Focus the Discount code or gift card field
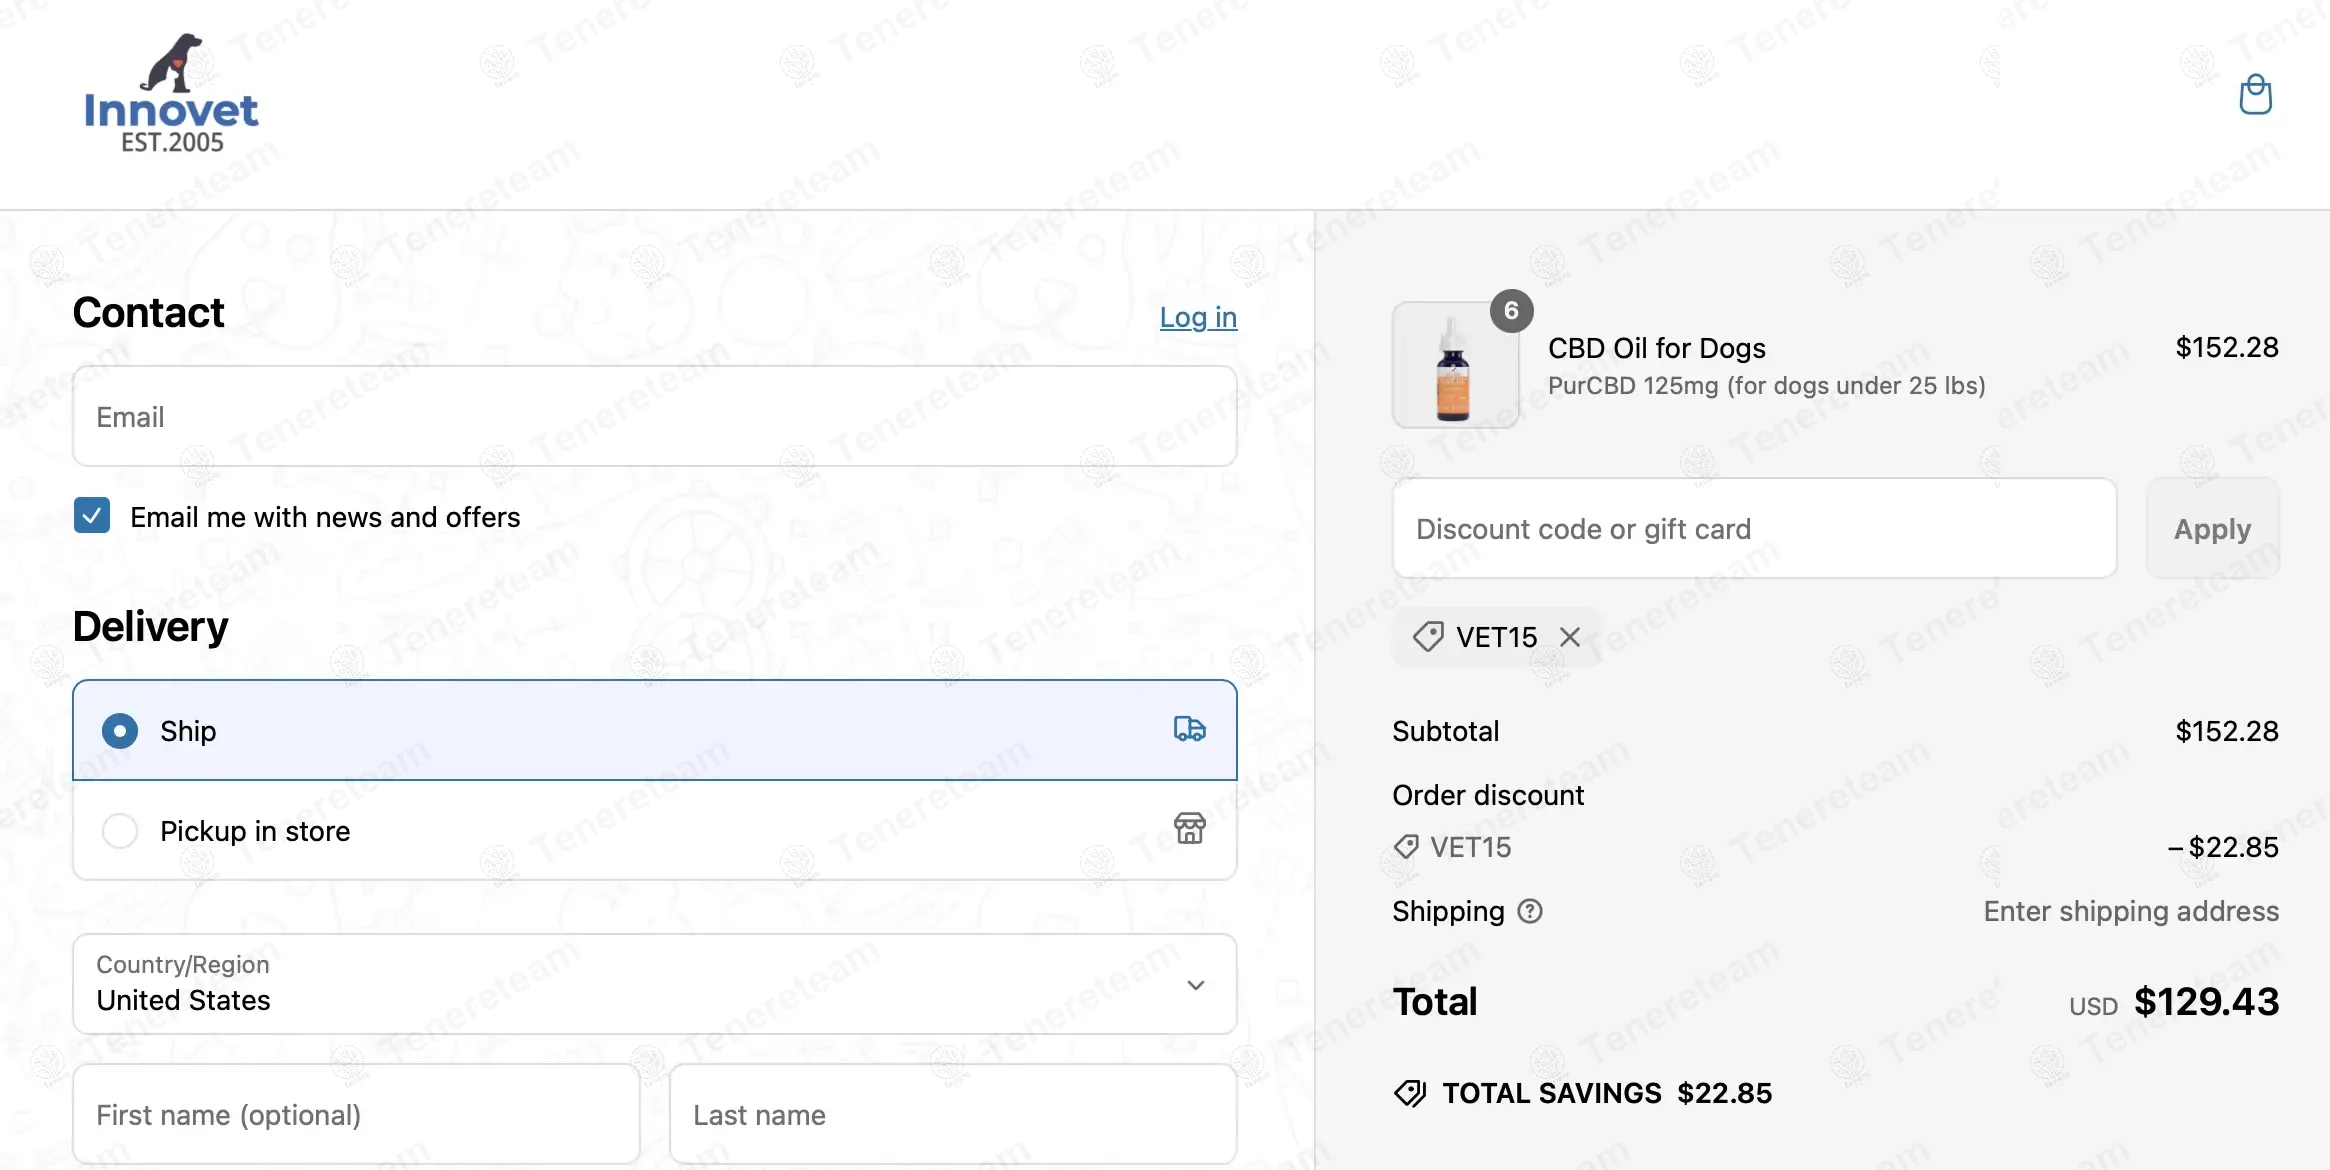Viewport: 2330px width, 1170px height. (1755, 528)
